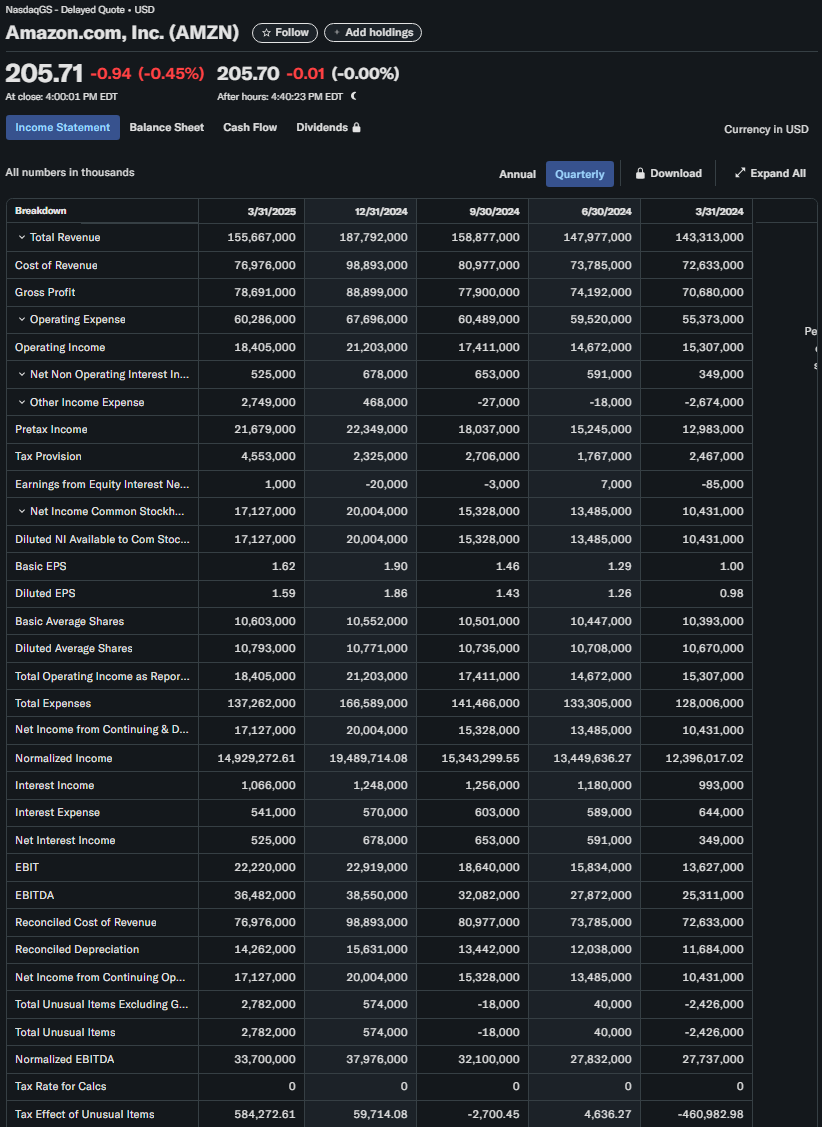Viewport: 822px width, 1127px height.
Task: Select the Cost of Revenue row label
Action: (x=56, y=265)
